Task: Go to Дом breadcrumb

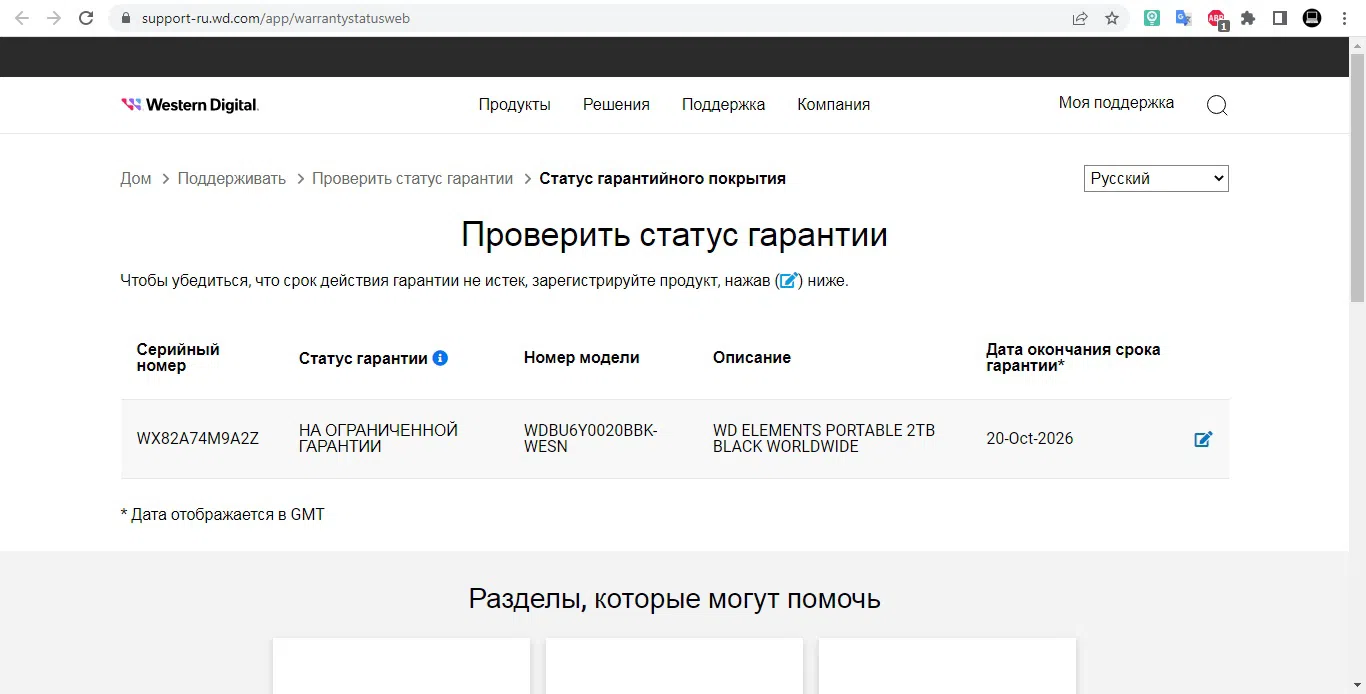Action: (136, 178)
